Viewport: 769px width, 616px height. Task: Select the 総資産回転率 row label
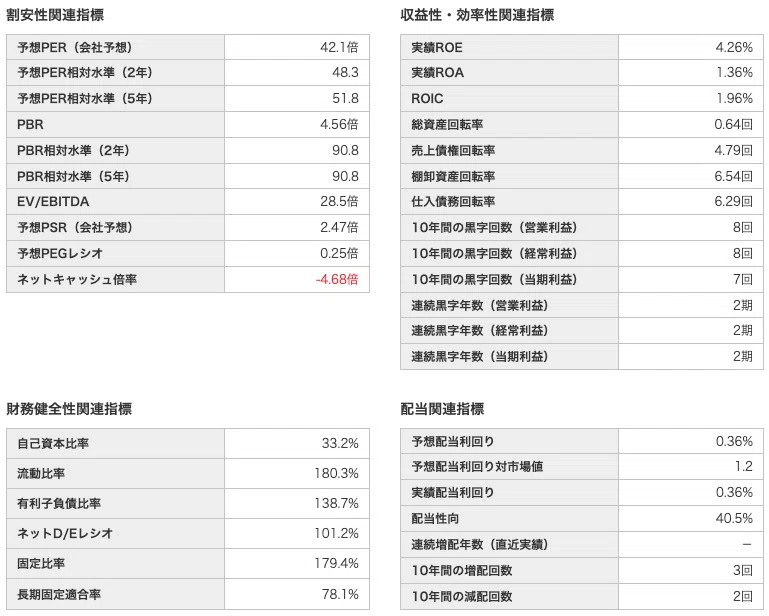[447, 125]
